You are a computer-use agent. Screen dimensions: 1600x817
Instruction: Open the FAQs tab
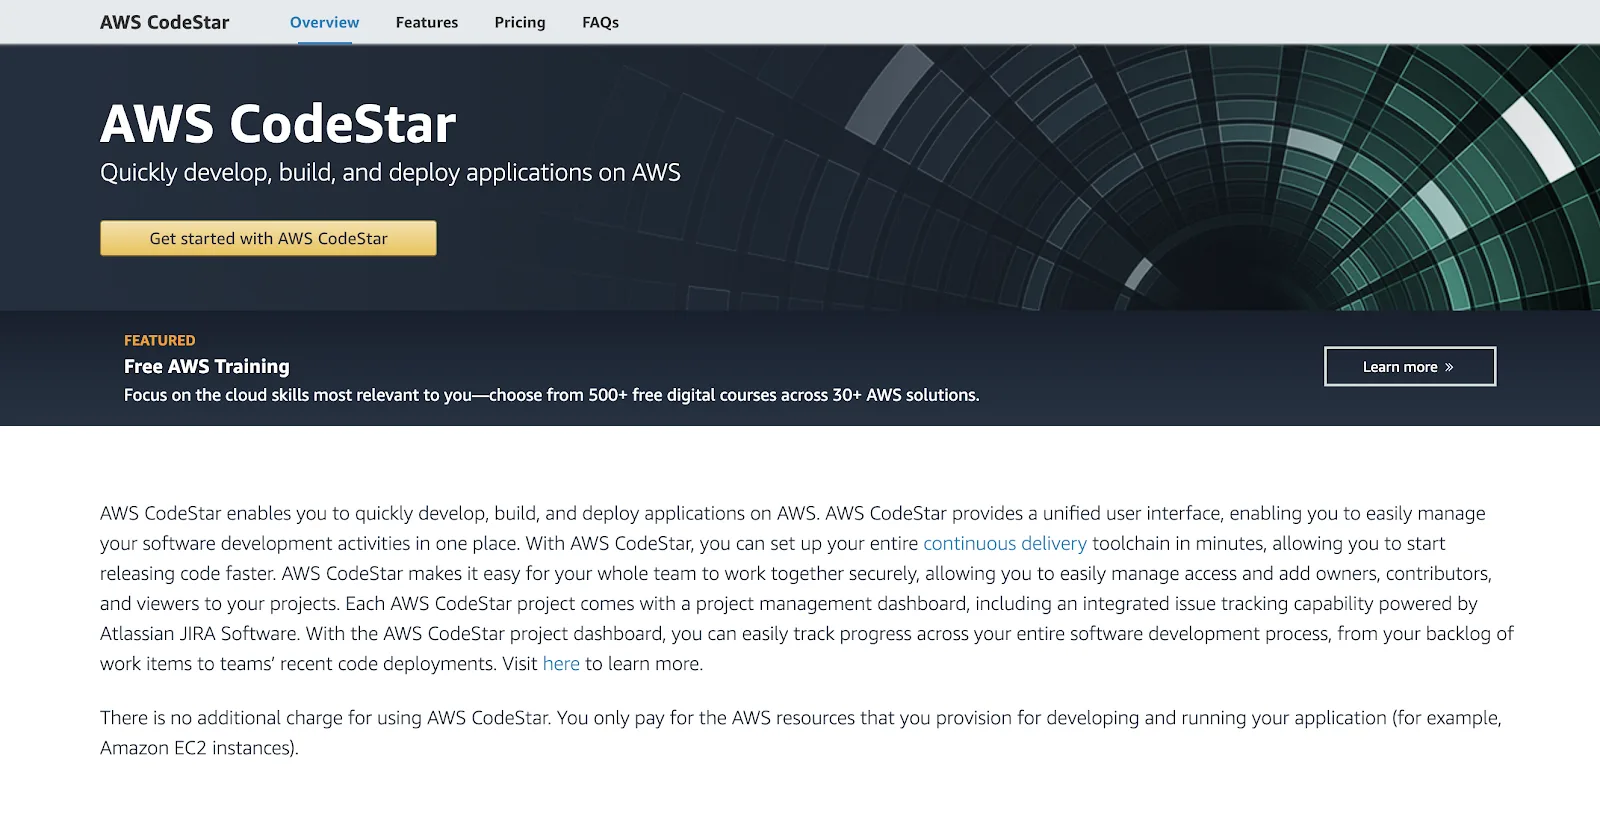click(x=600, y=22)
